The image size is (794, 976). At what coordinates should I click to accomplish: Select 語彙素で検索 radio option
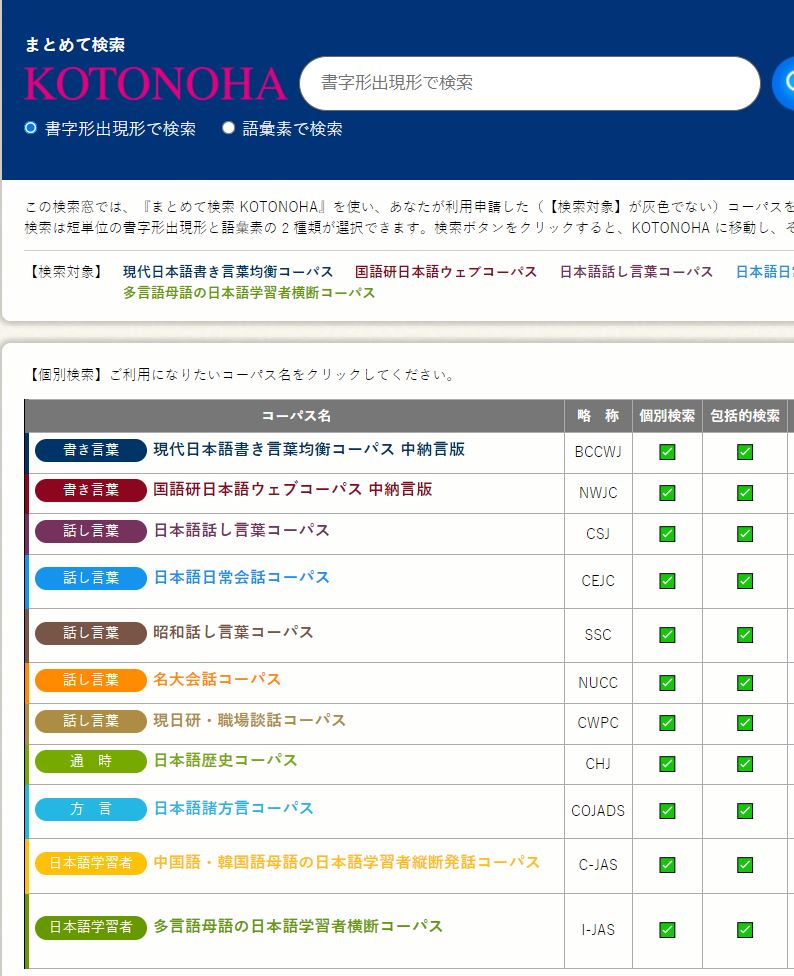pos(228,128)
